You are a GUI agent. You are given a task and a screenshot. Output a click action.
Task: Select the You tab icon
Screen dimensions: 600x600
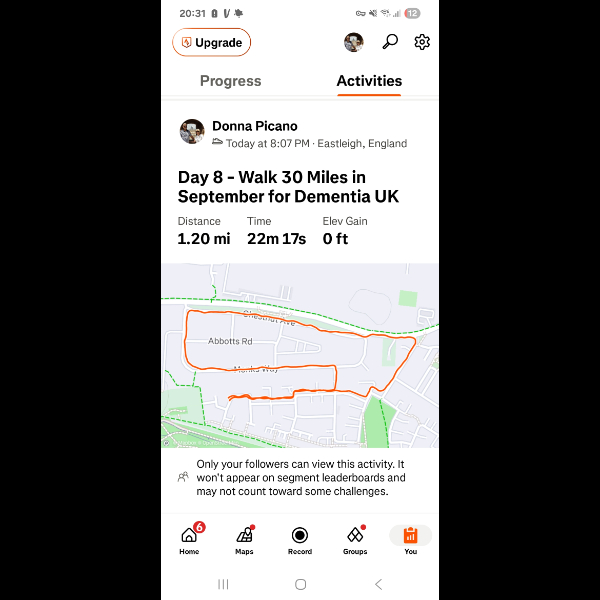coord(411,539)
